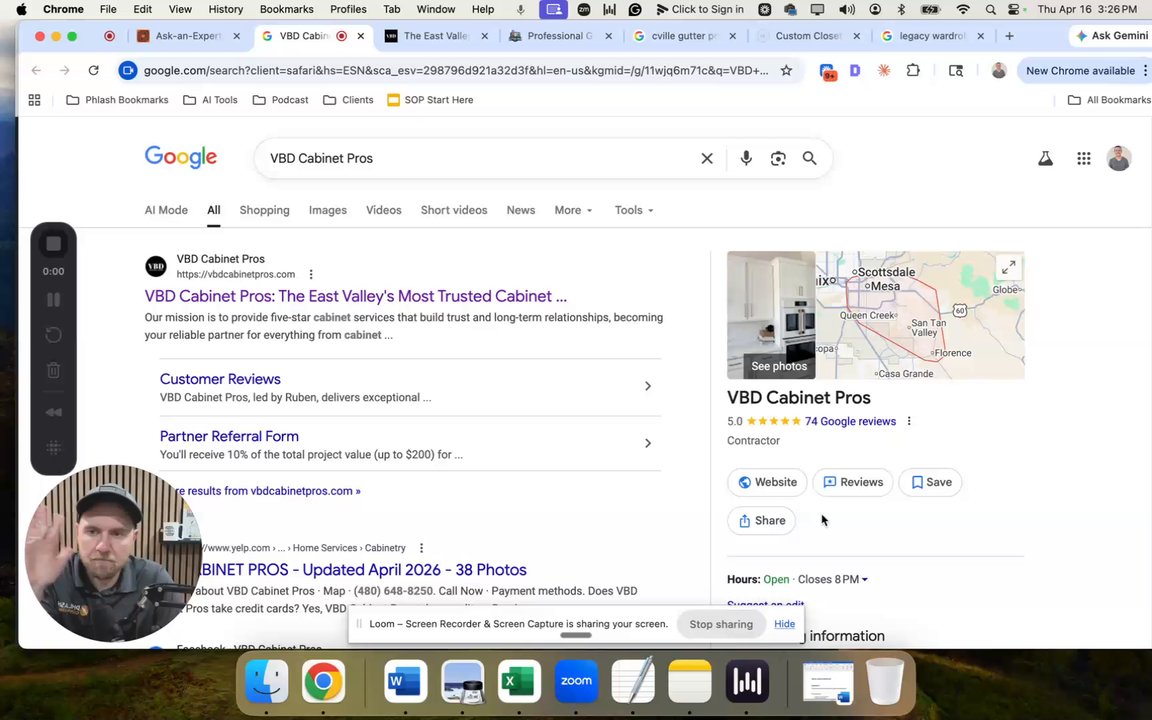This screenshot has width=1152, height=720.
Task: Bookmark this page with the star icon
Action: (786, 71)
